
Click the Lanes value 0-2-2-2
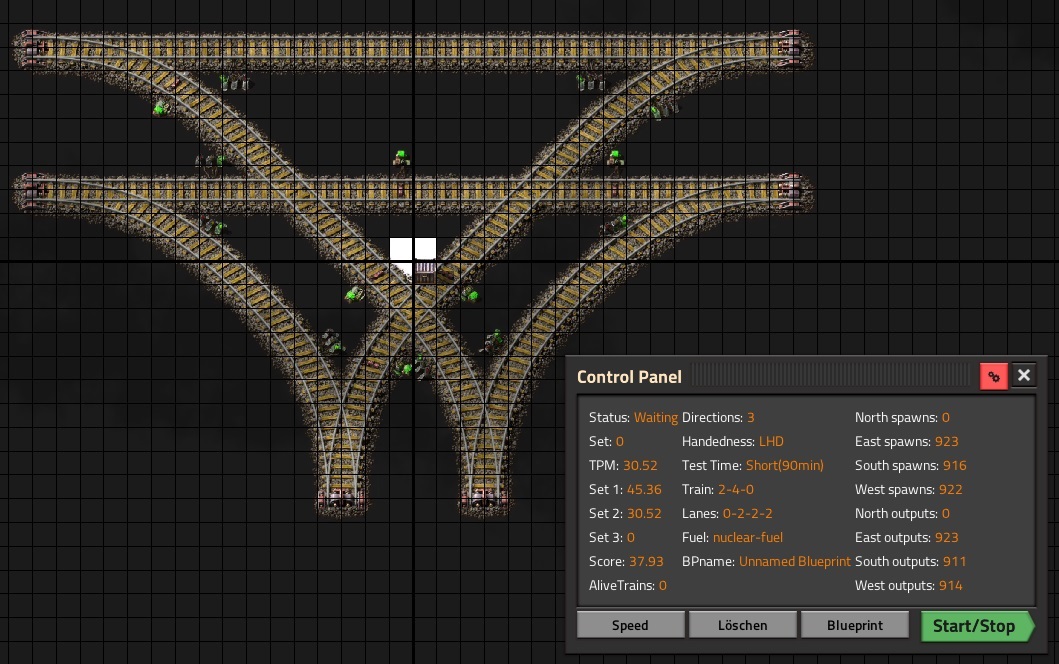tap(748, 513)
